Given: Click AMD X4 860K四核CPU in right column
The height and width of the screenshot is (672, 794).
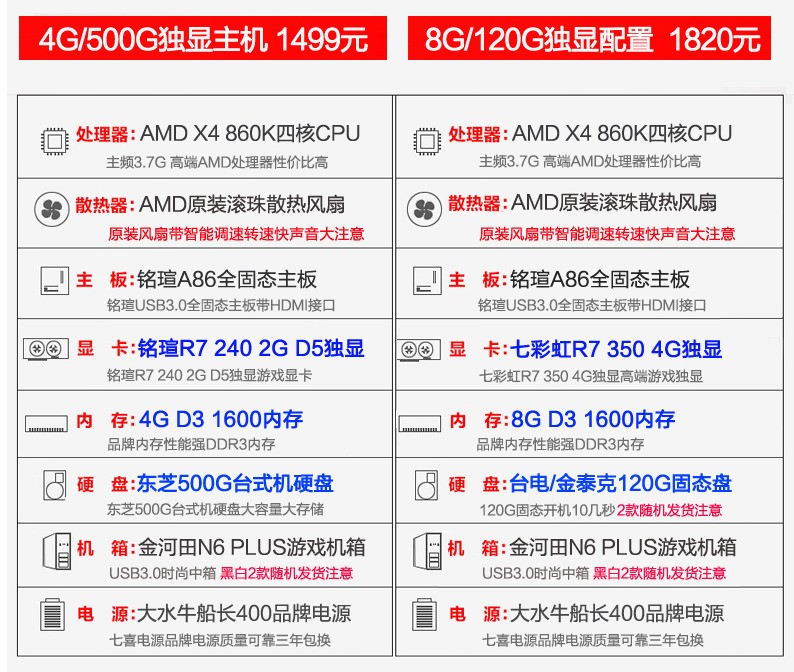Looking at the screenshot, I should pyautogui.click(x=622, y=134).
